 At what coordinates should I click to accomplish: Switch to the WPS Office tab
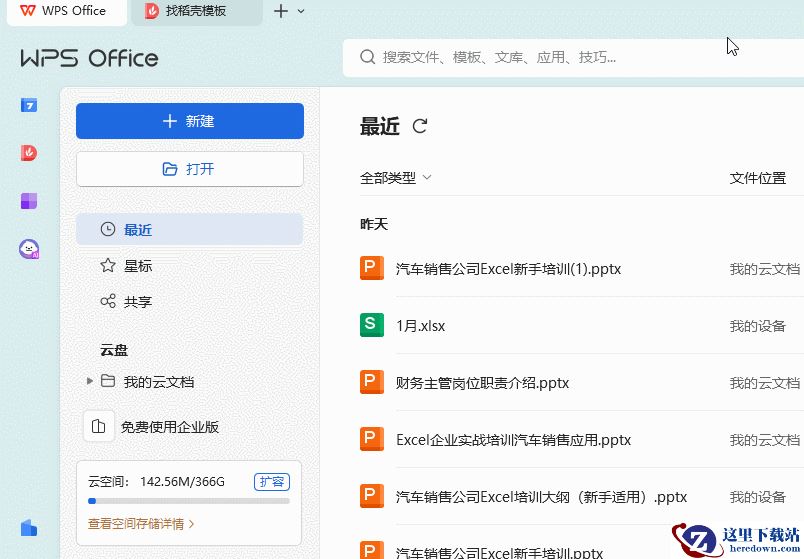[x=67, y=11]
